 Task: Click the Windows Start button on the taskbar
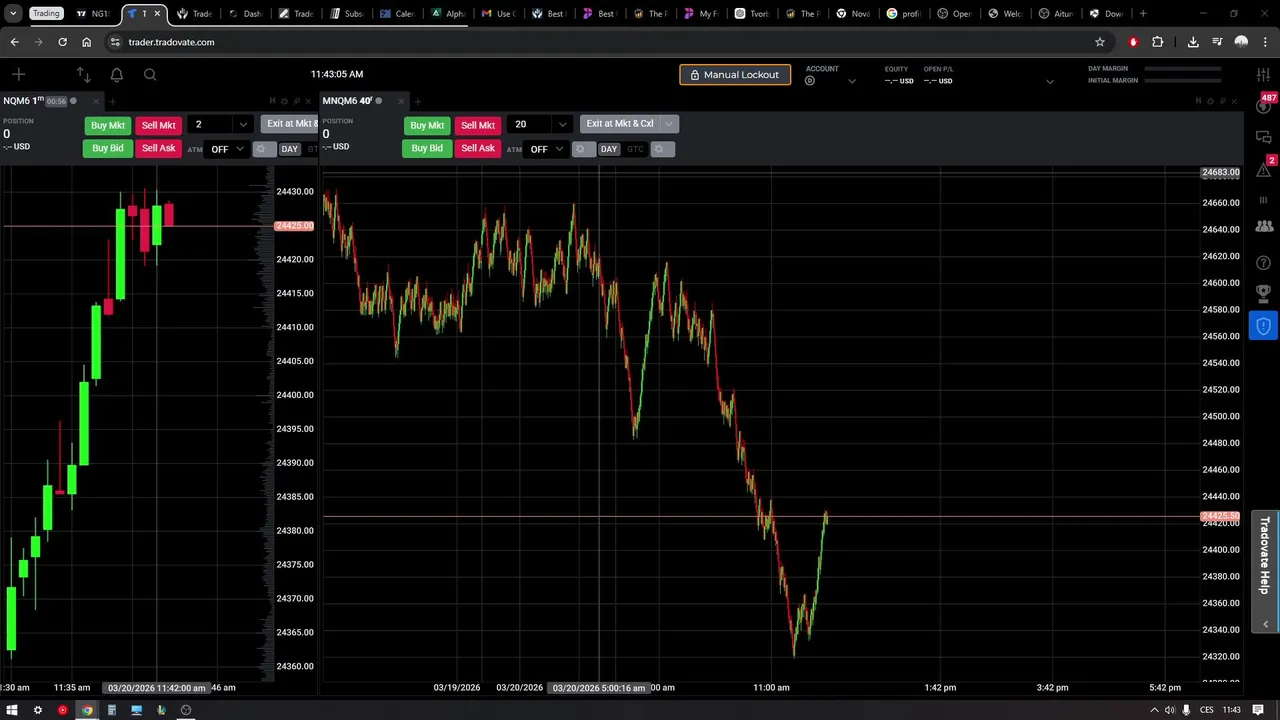[x=12, y=710]
